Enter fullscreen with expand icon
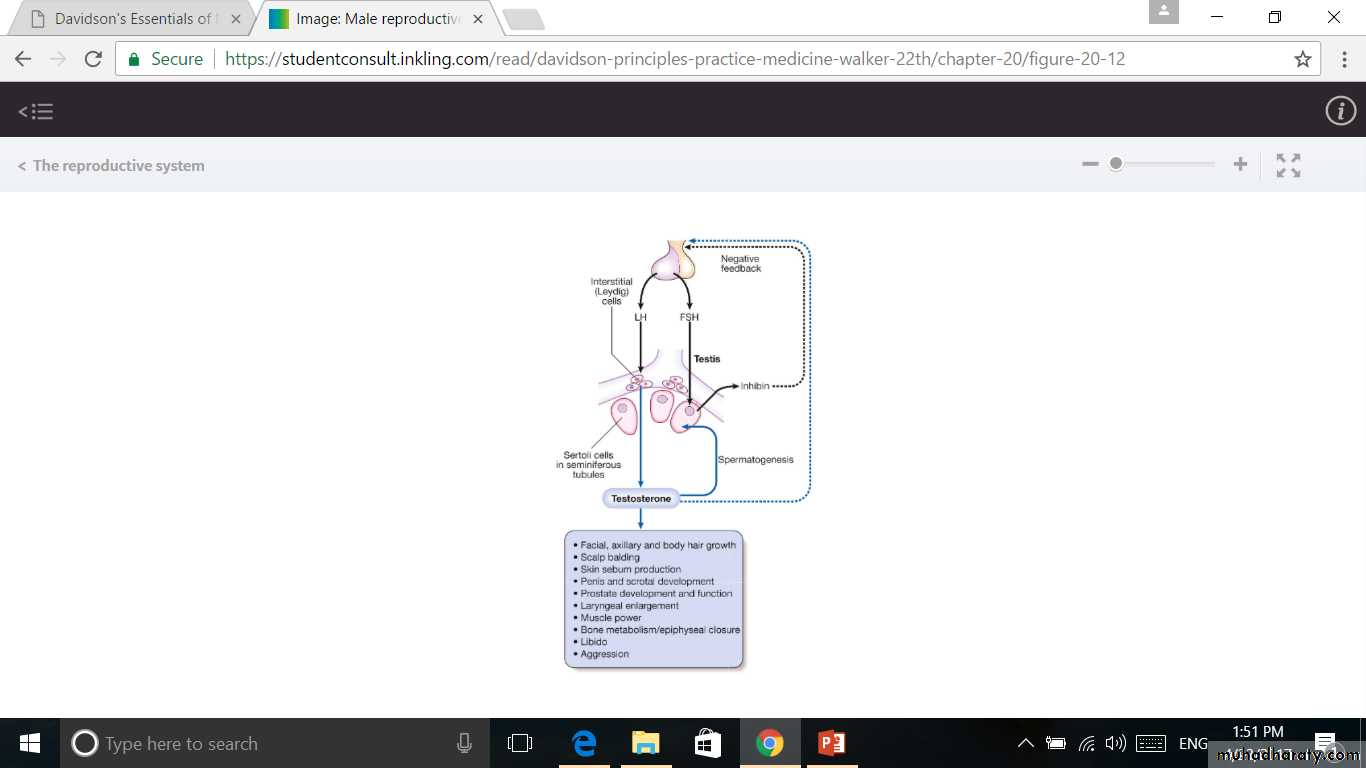The height and width of the screenshot is (768, 1366). pos(1288,165)
